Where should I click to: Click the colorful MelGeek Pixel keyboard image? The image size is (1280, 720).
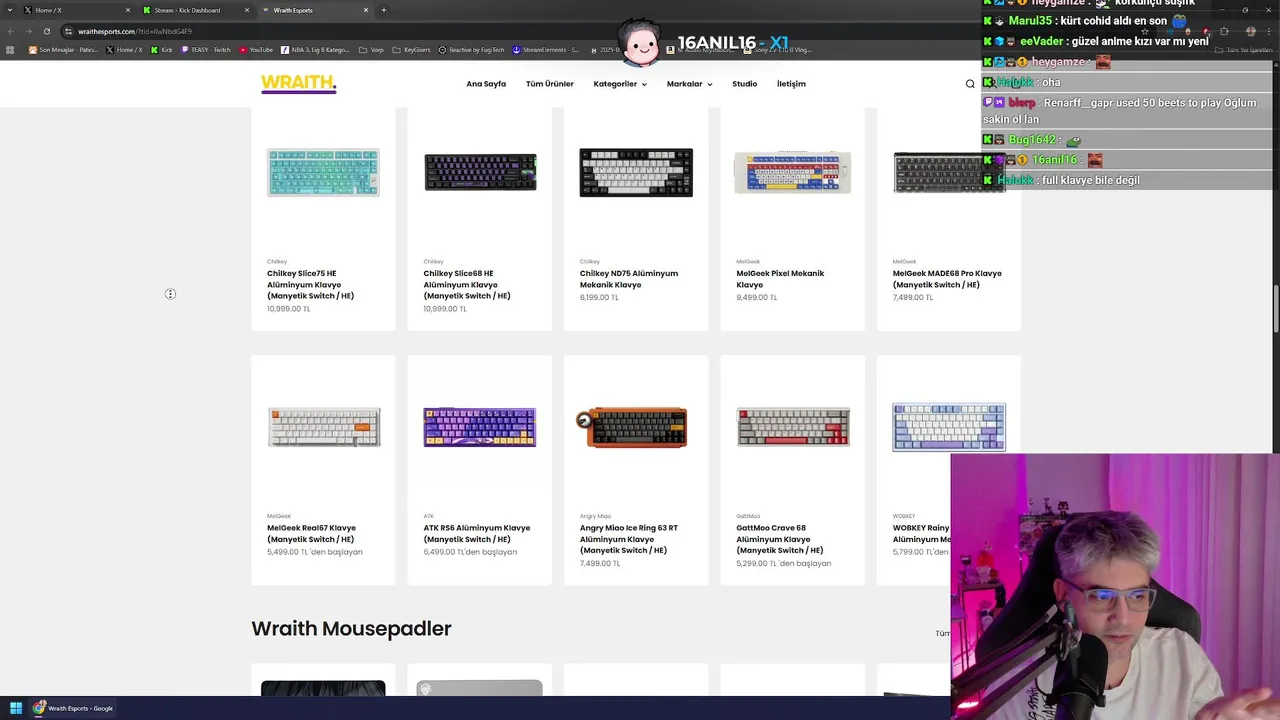pos(793,172)
